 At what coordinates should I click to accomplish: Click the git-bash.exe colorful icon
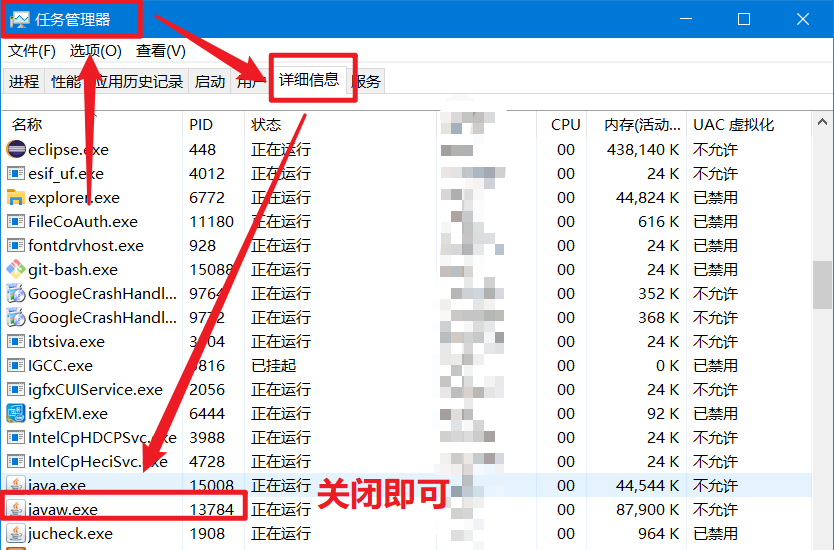point(16,269)
